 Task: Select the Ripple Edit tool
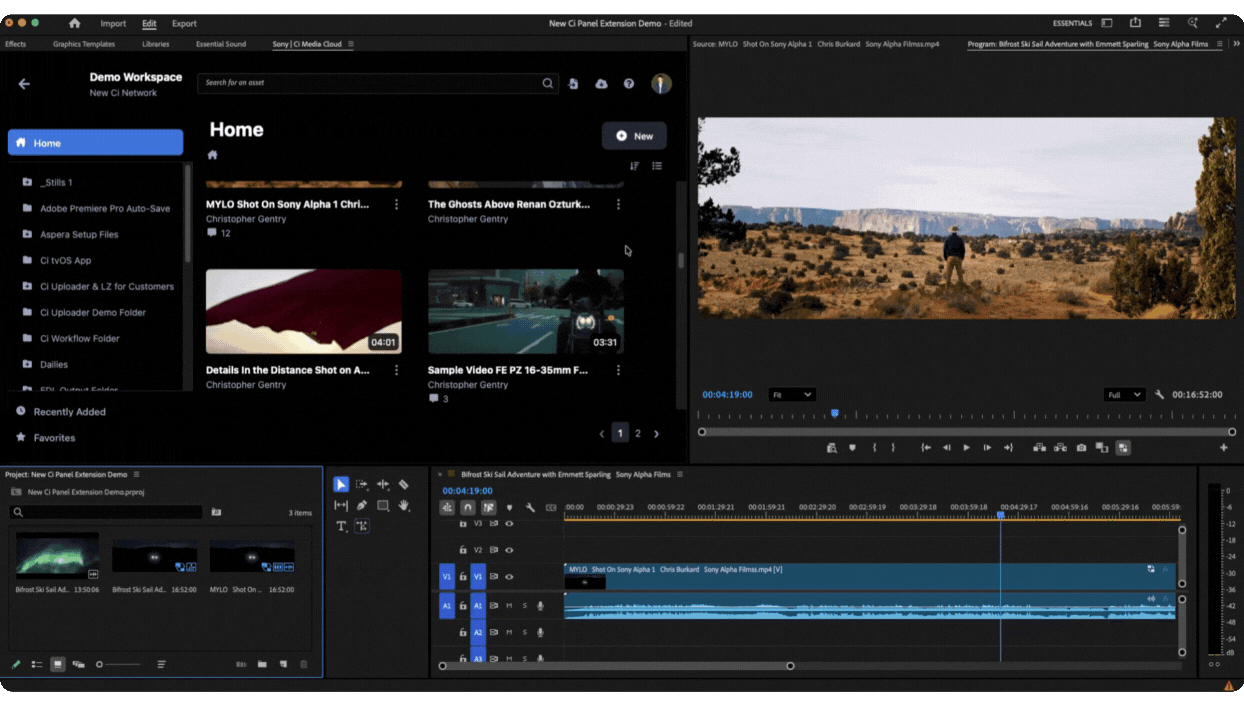pyautogui.click(x=383, y=484)
